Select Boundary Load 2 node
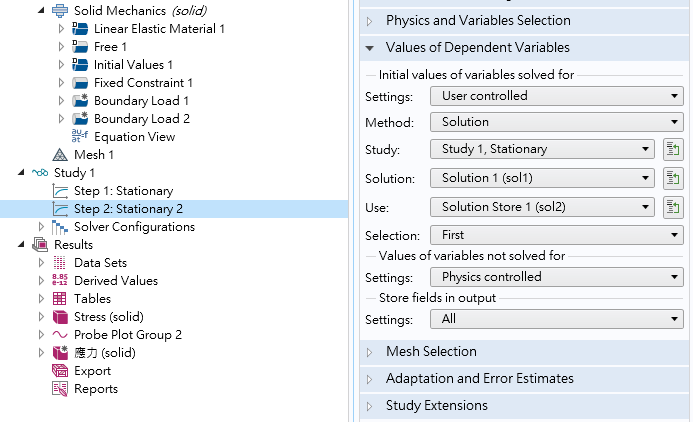693x422 pixels. point(141,119)
